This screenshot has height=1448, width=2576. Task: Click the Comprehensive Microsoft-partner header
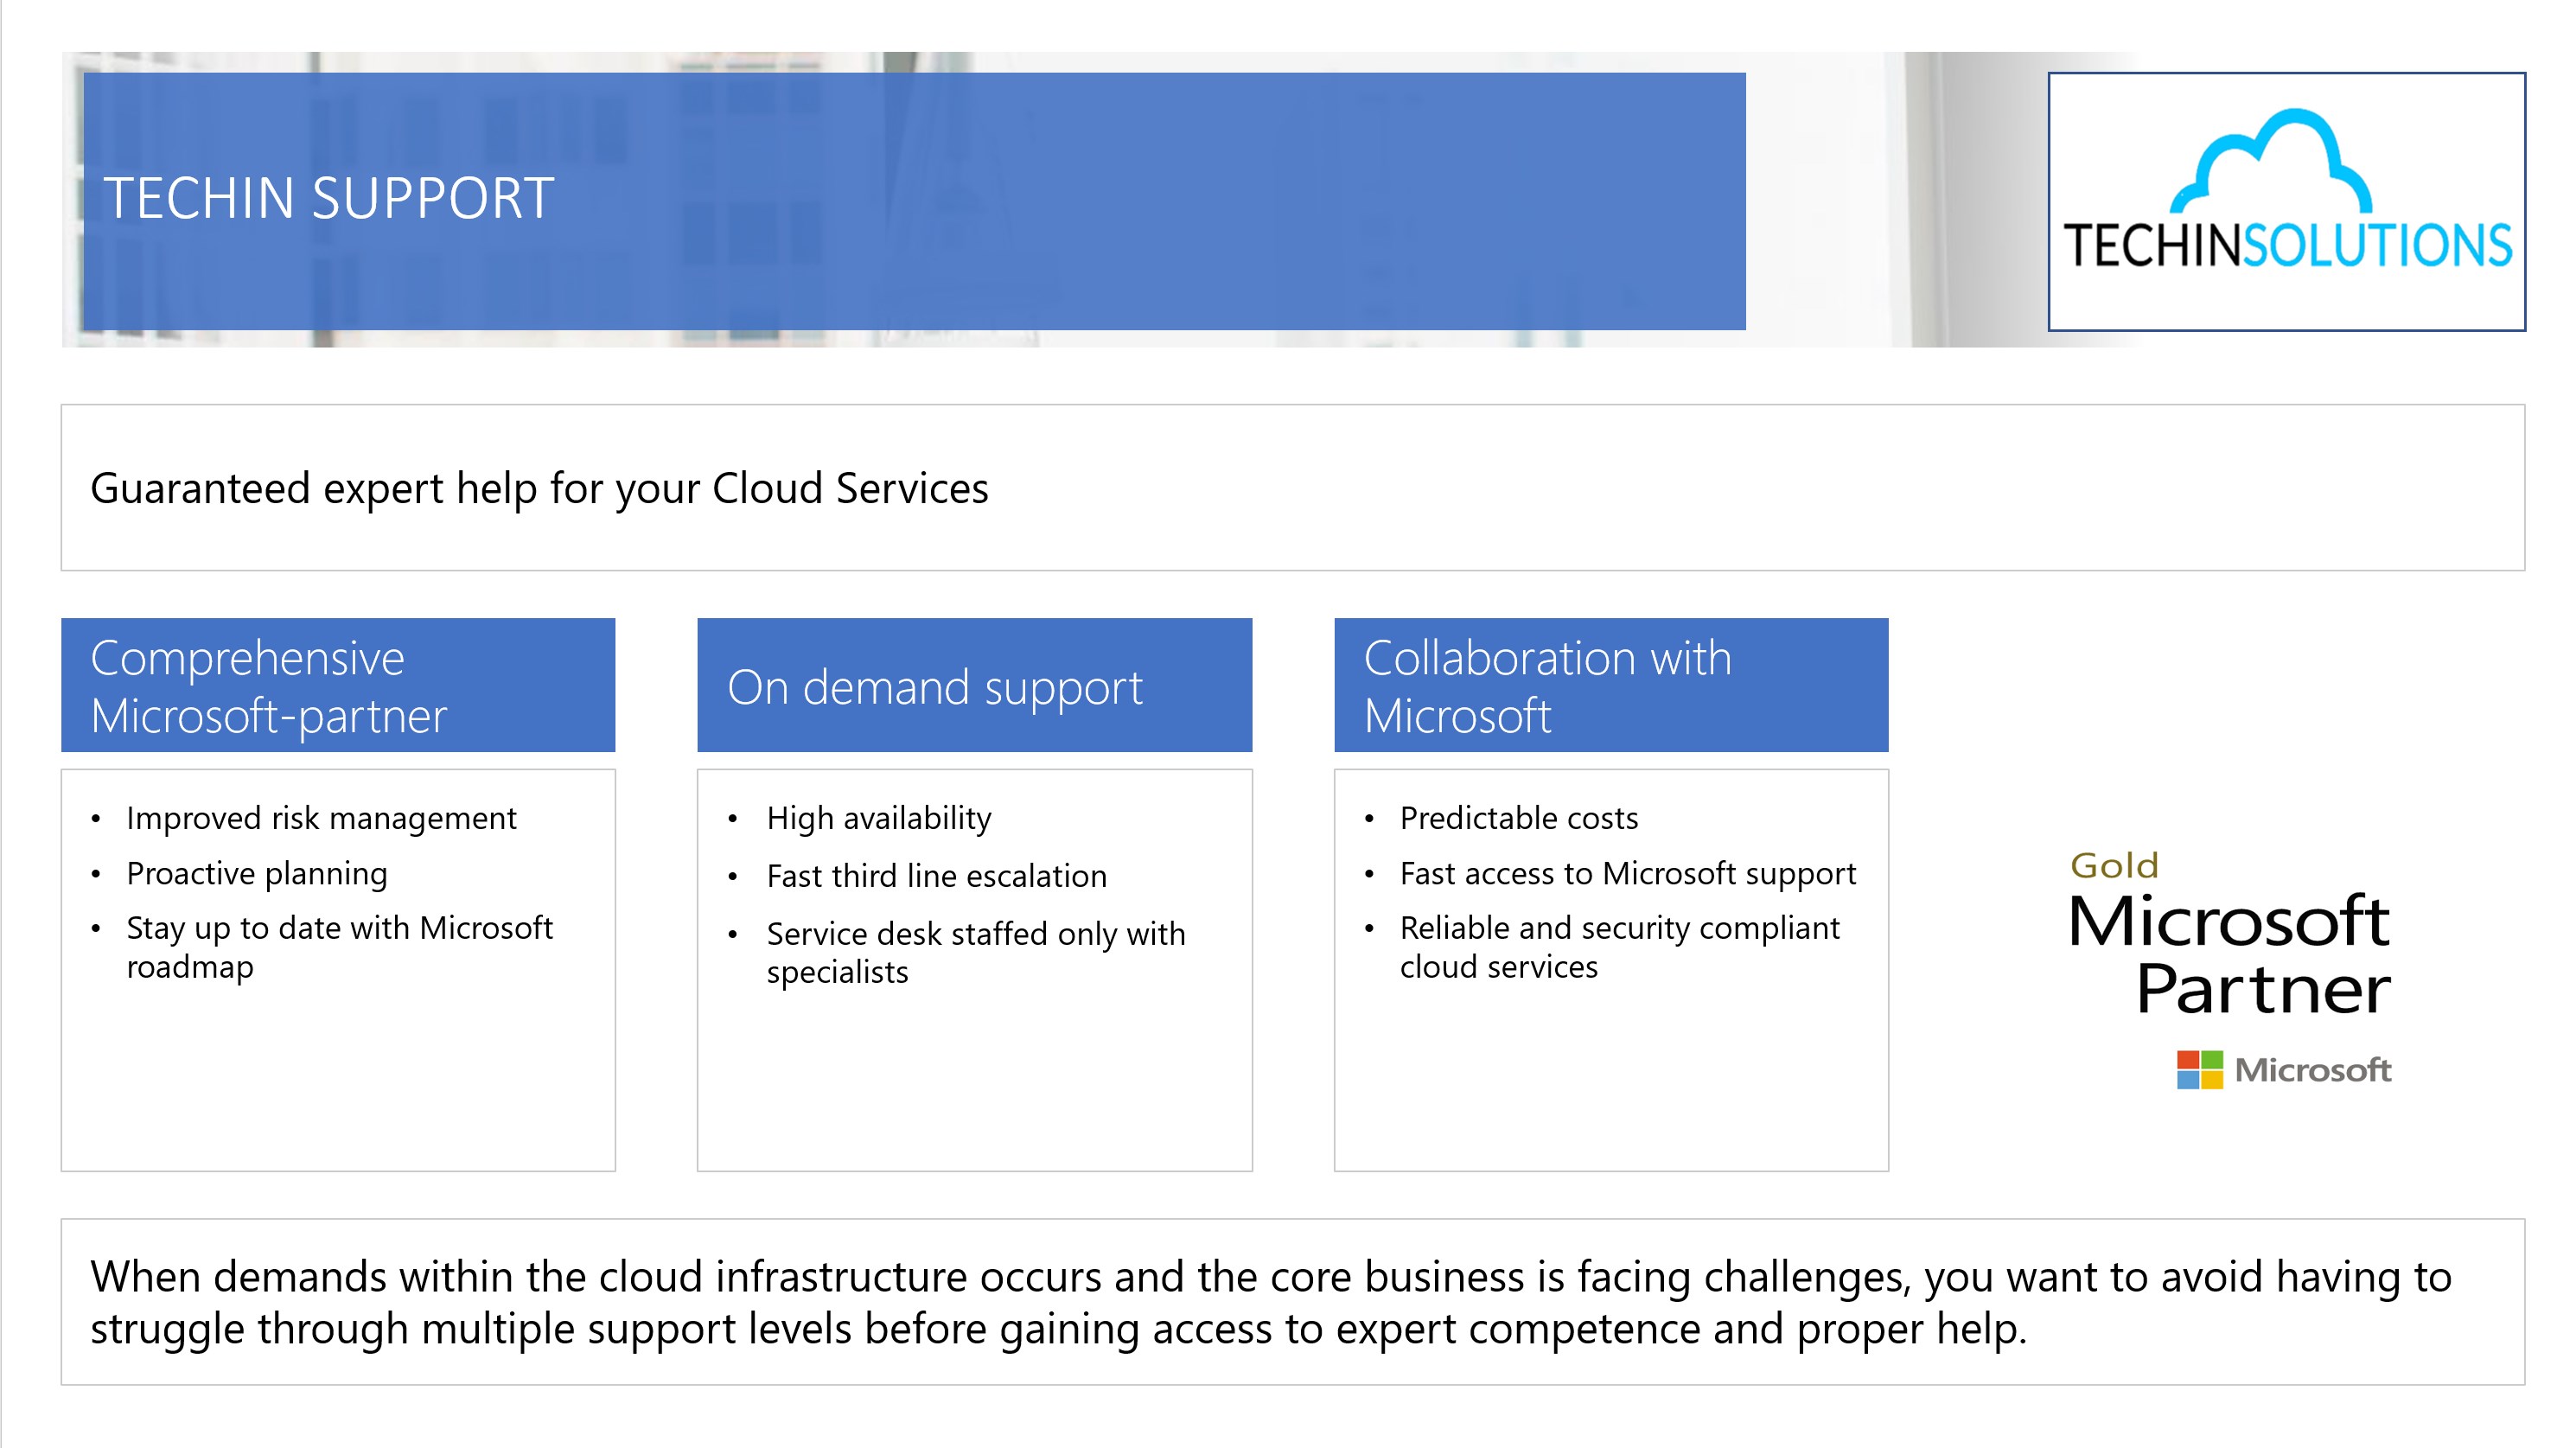(338, 686)
